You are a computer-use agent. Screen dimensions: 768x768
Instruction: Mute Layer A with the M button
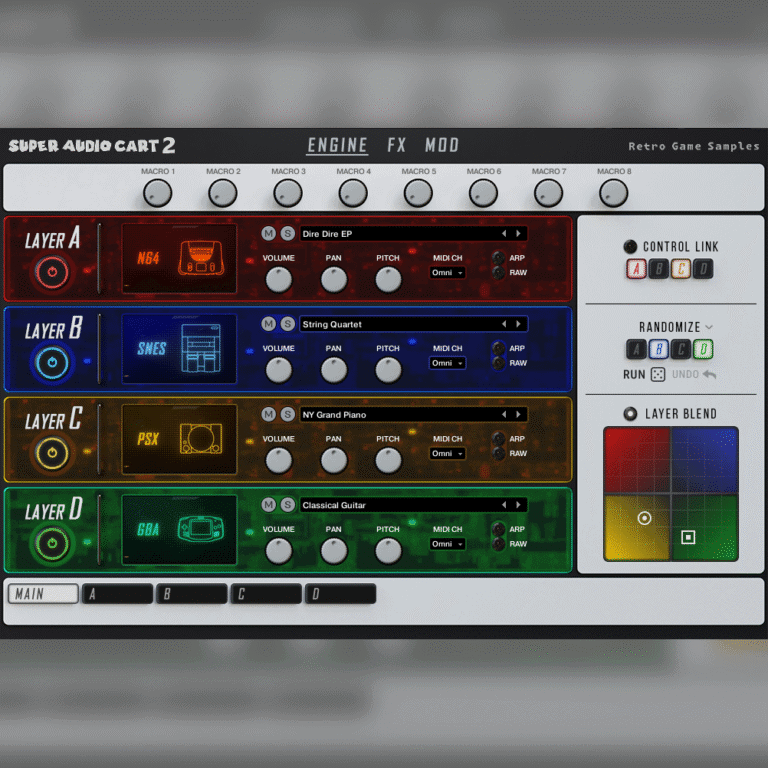pyautogui.click(x=268, y=233)
